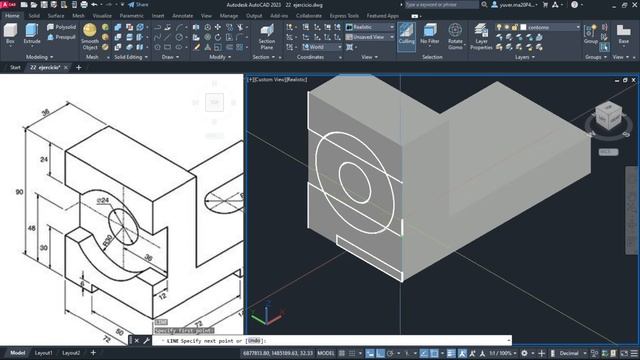Open the Realistic visual style dropdown
Screen dimensions: 640x360
(370, 27)
